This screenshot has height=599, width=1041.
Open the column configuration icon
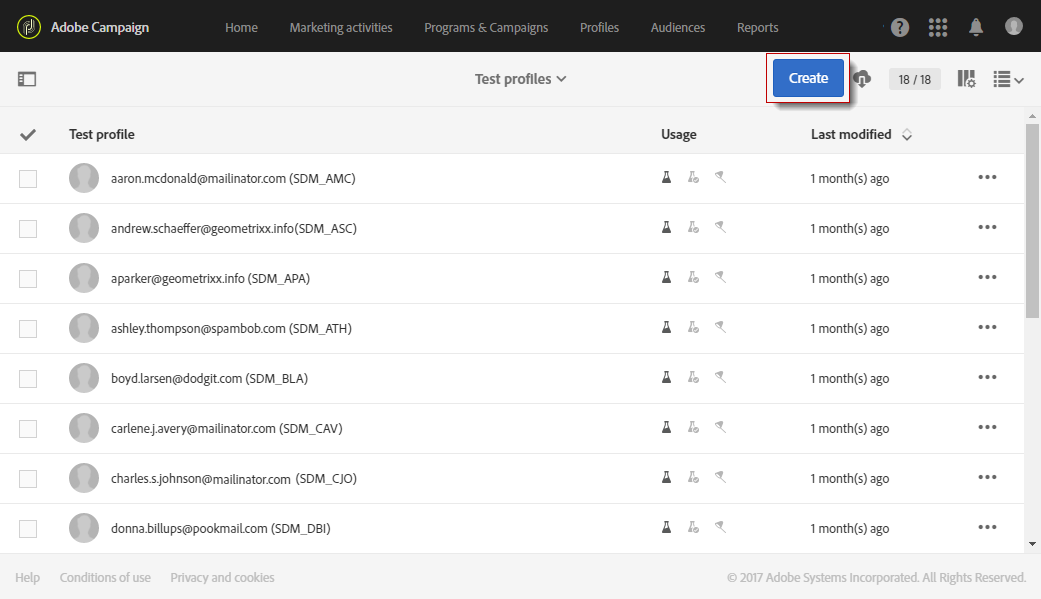click(966, 79)
